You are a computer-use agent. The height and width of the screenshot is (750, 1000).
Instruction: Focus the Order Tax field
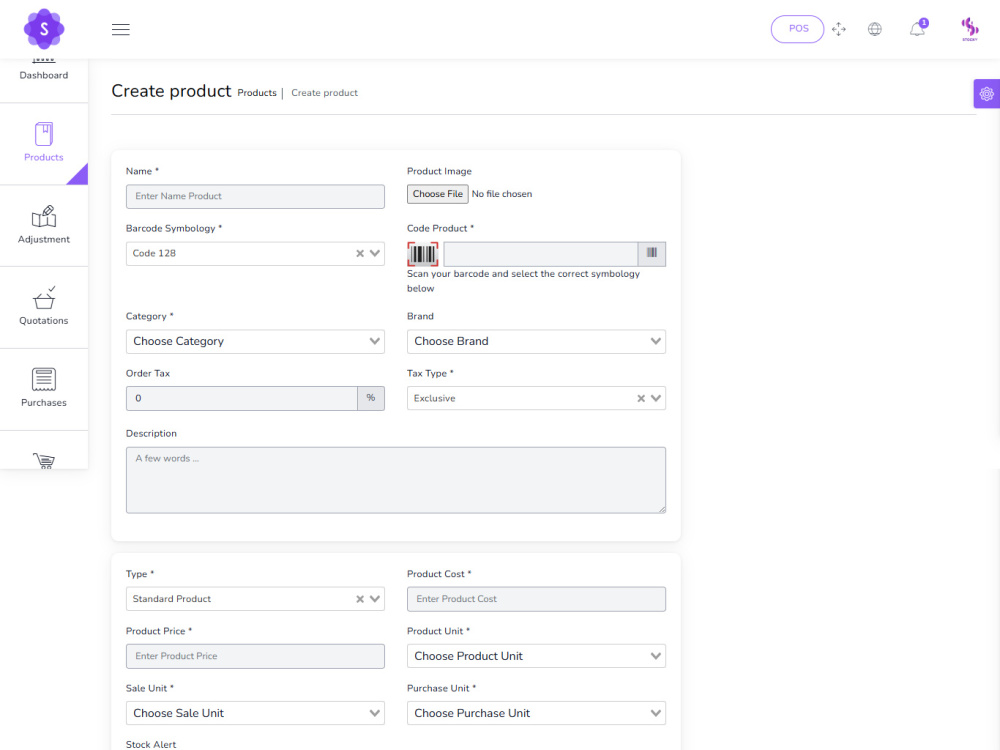click(x=242, y=399)
